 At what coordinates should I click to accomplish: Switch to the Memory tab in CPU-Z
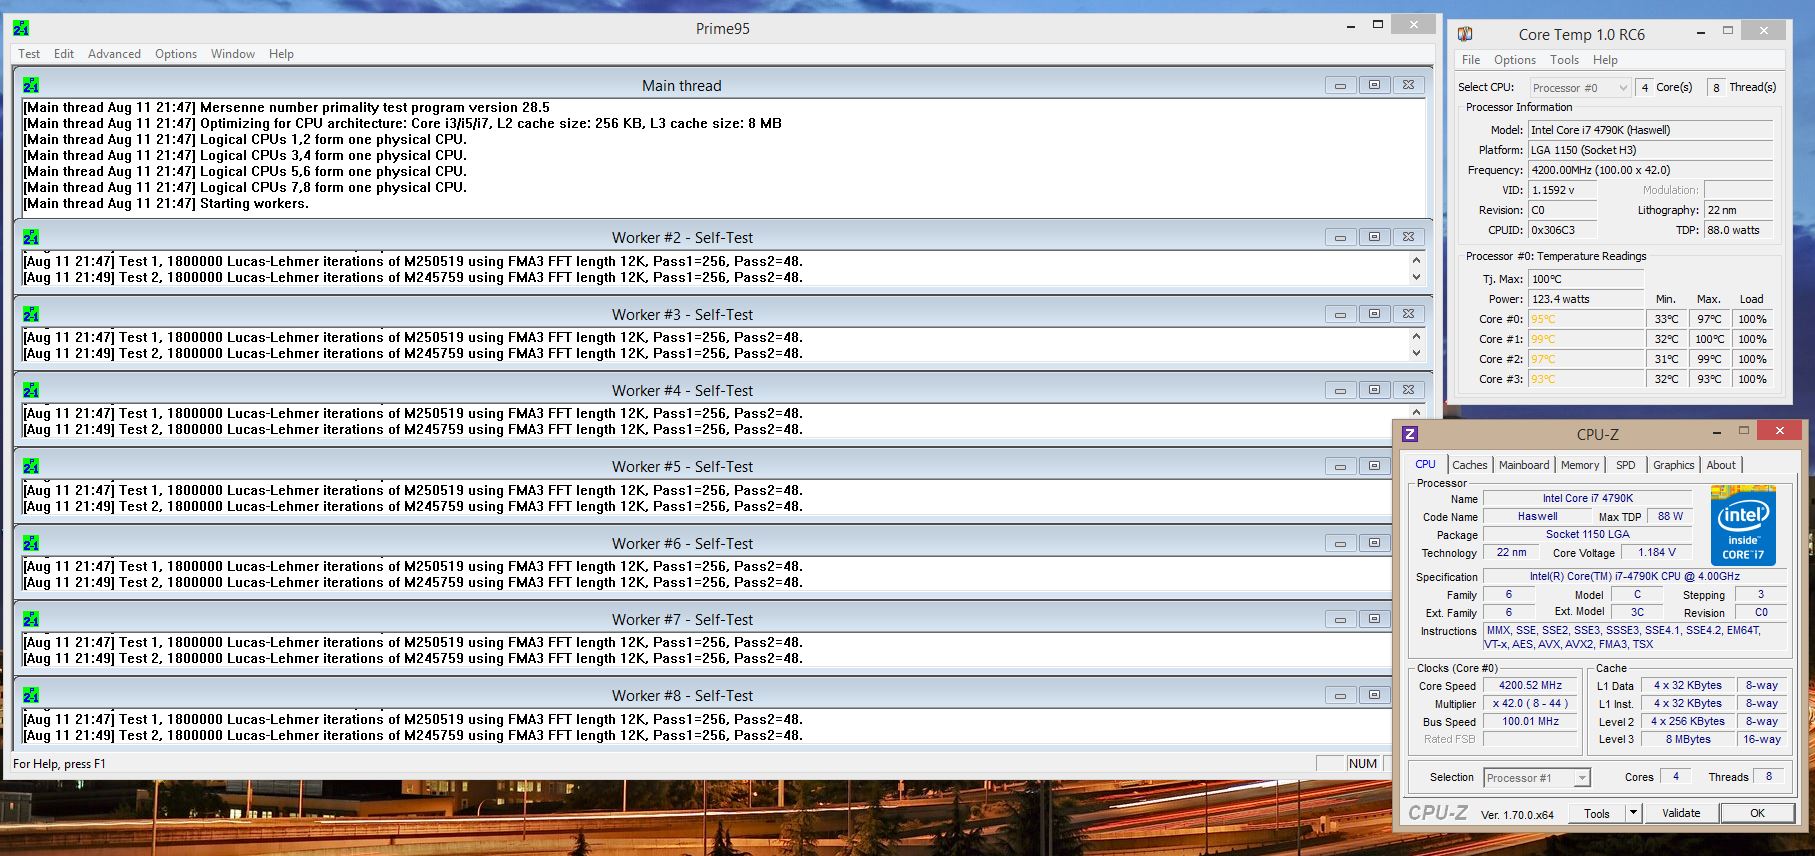1580,465
